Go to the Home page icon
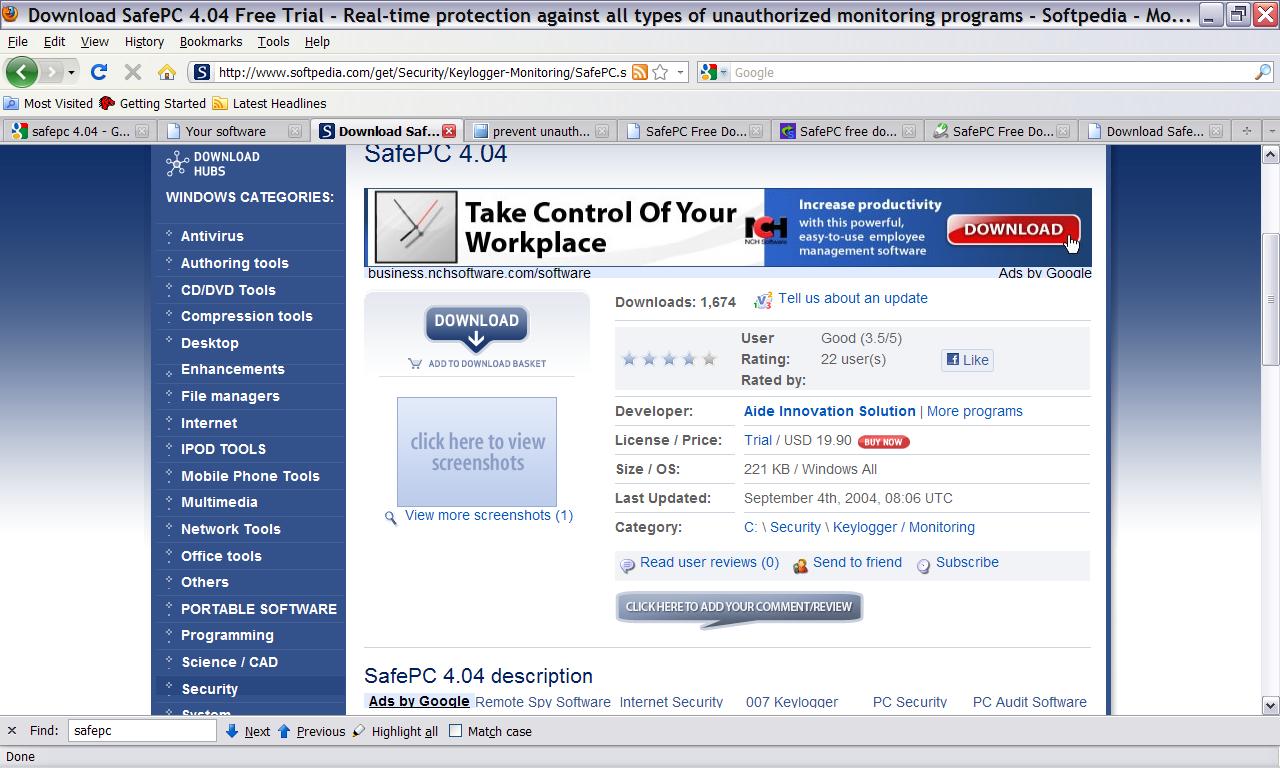 [x=167, y=72]
